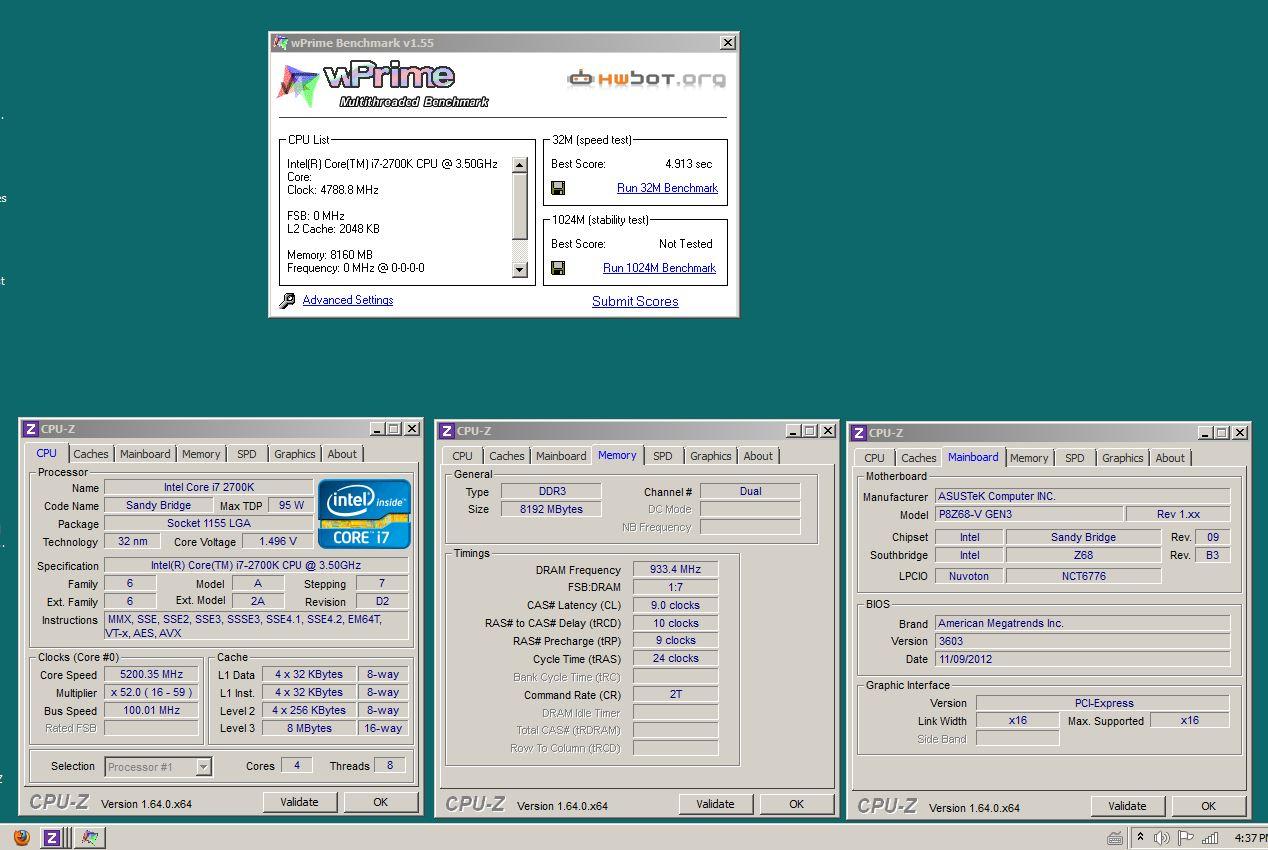Click the DRAM Frequency 933.4 MHz field
The image size is (1268, 850).
pyautogui.click(x=675, y=569)
